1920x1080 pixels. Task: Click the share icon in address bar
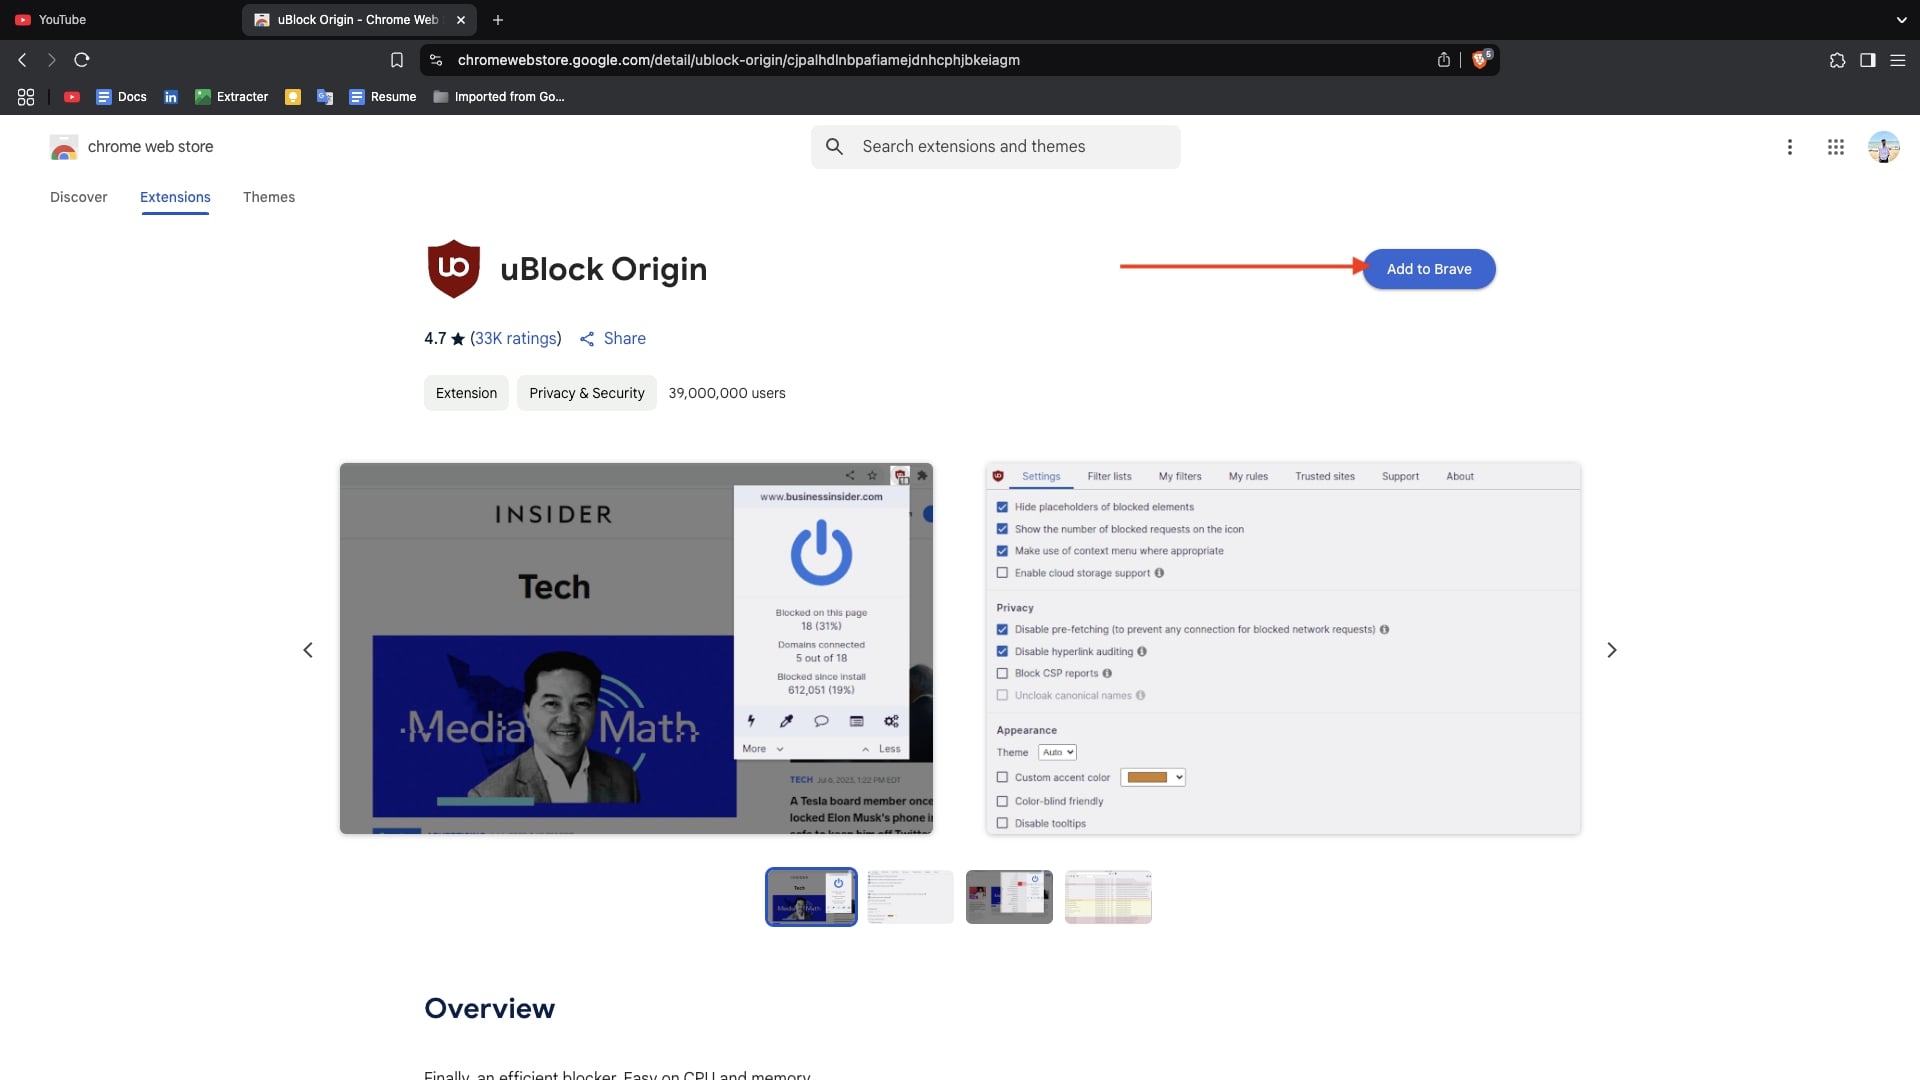coord(1443,60)
